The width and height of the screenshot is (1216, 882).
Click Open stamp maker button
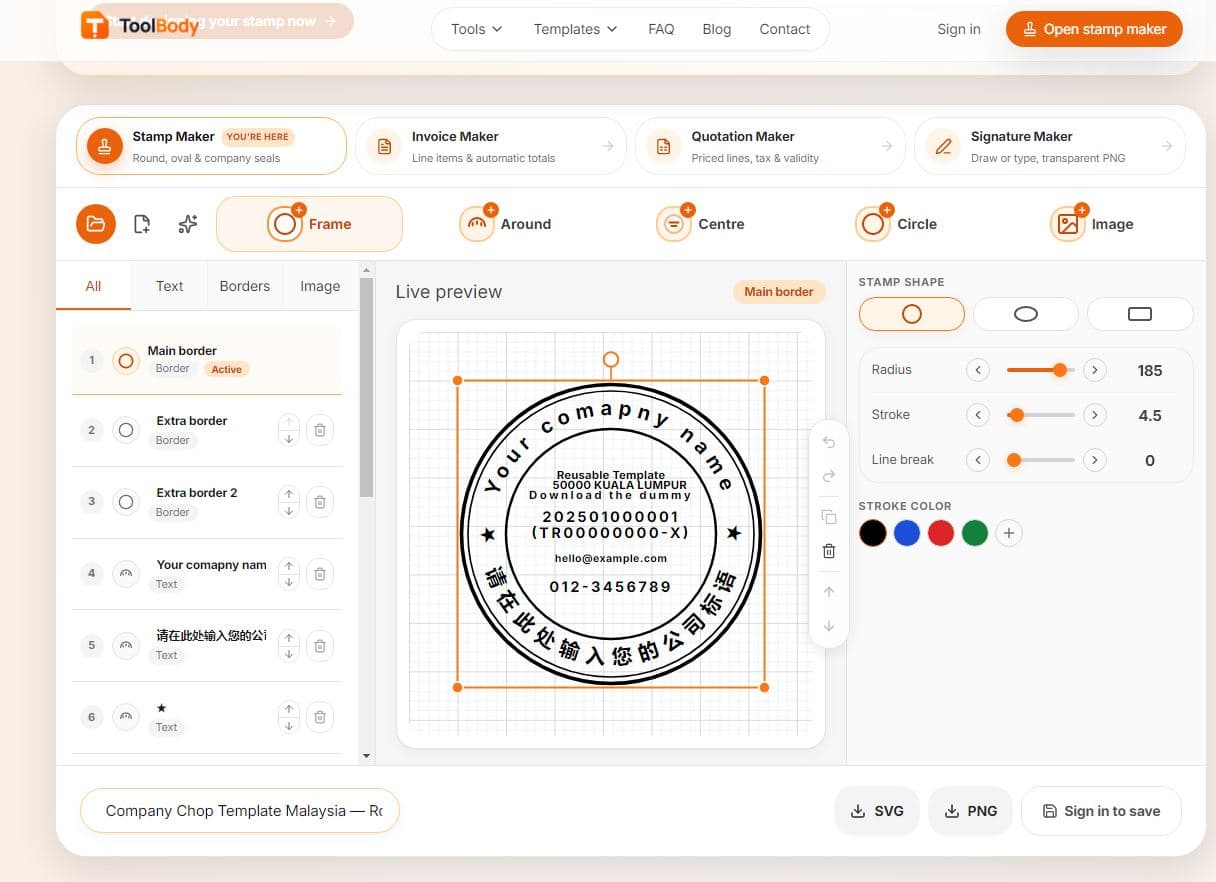1094,29
